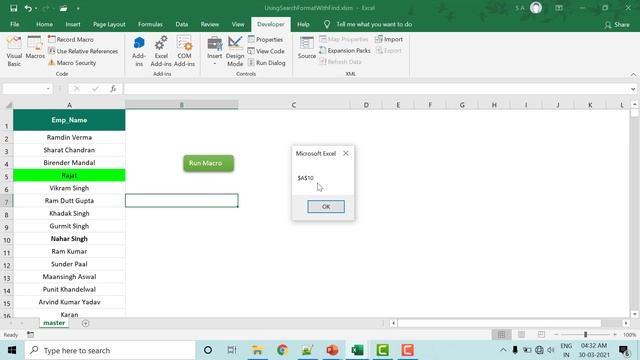Toggle Use Relative References
Viewport: 640px width, 360px height.
83,51
